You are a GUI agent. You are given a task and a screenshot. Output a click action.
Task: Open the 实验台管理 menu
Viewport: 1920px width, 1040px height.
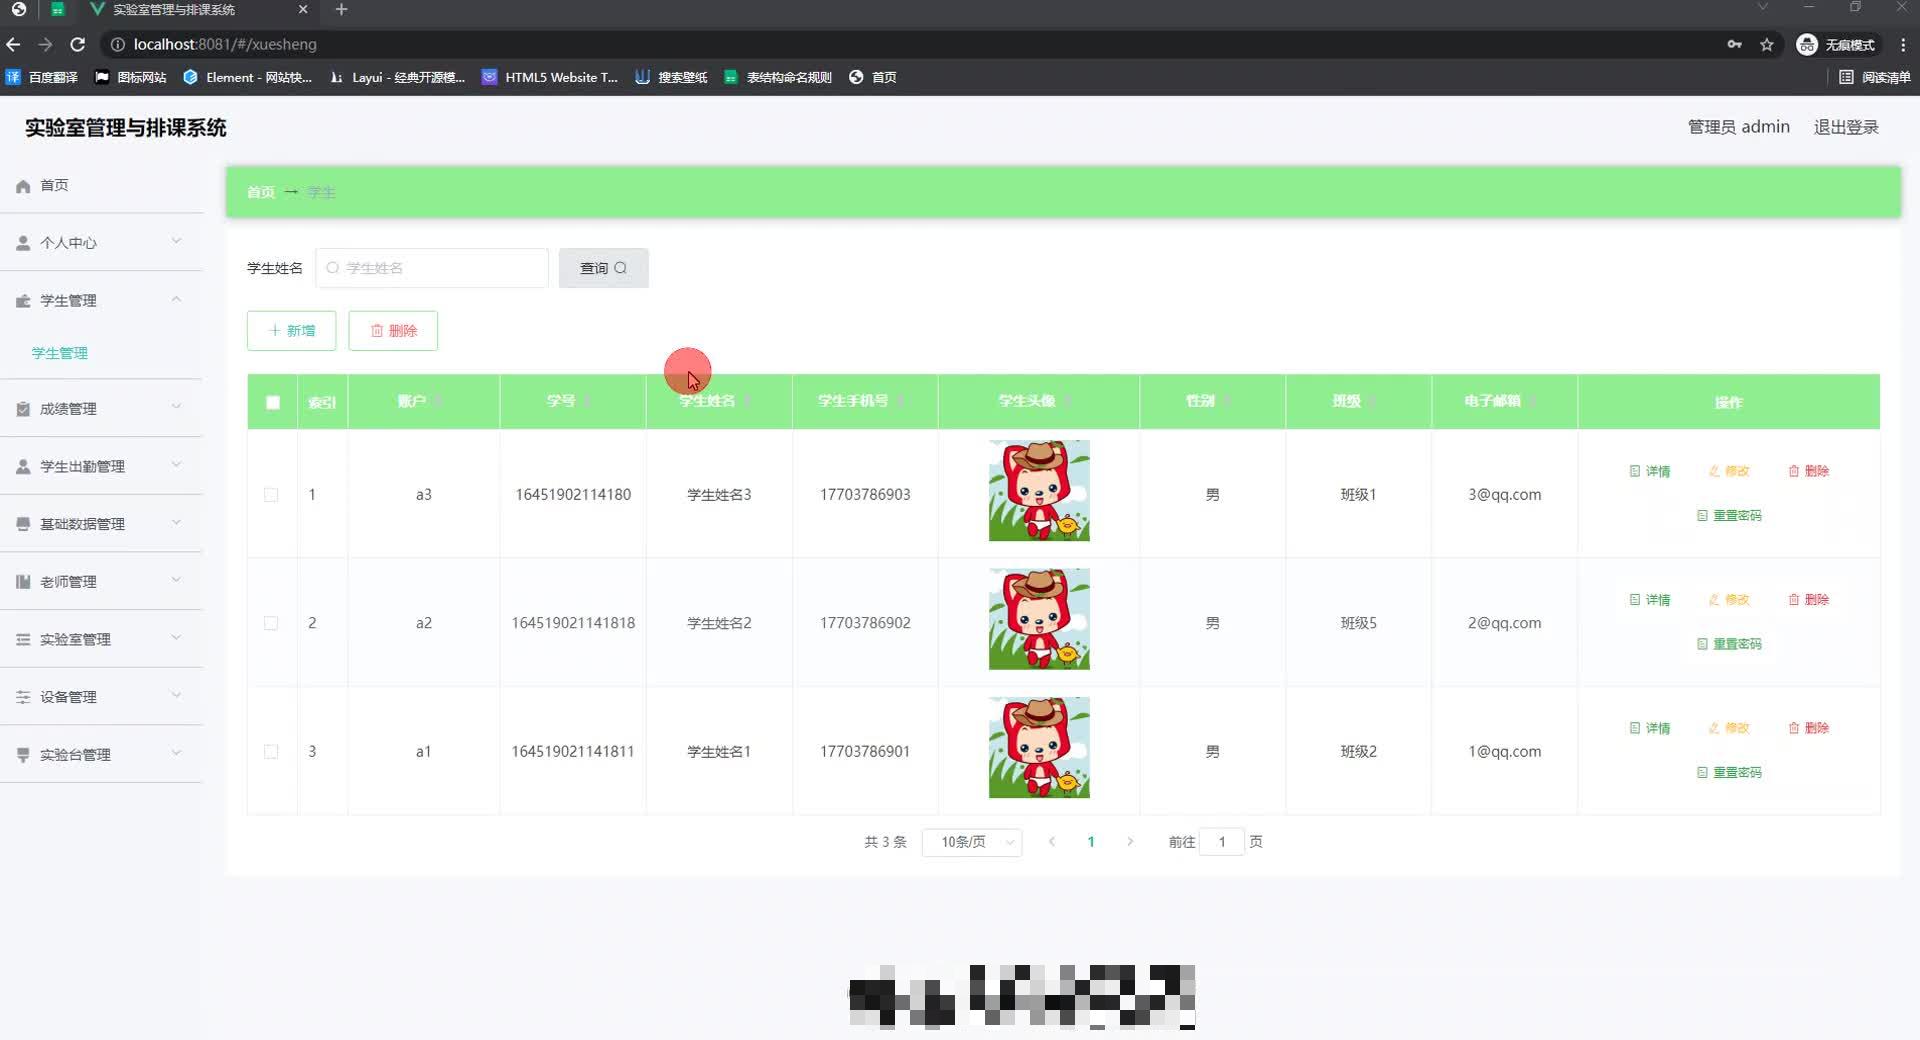101,755
